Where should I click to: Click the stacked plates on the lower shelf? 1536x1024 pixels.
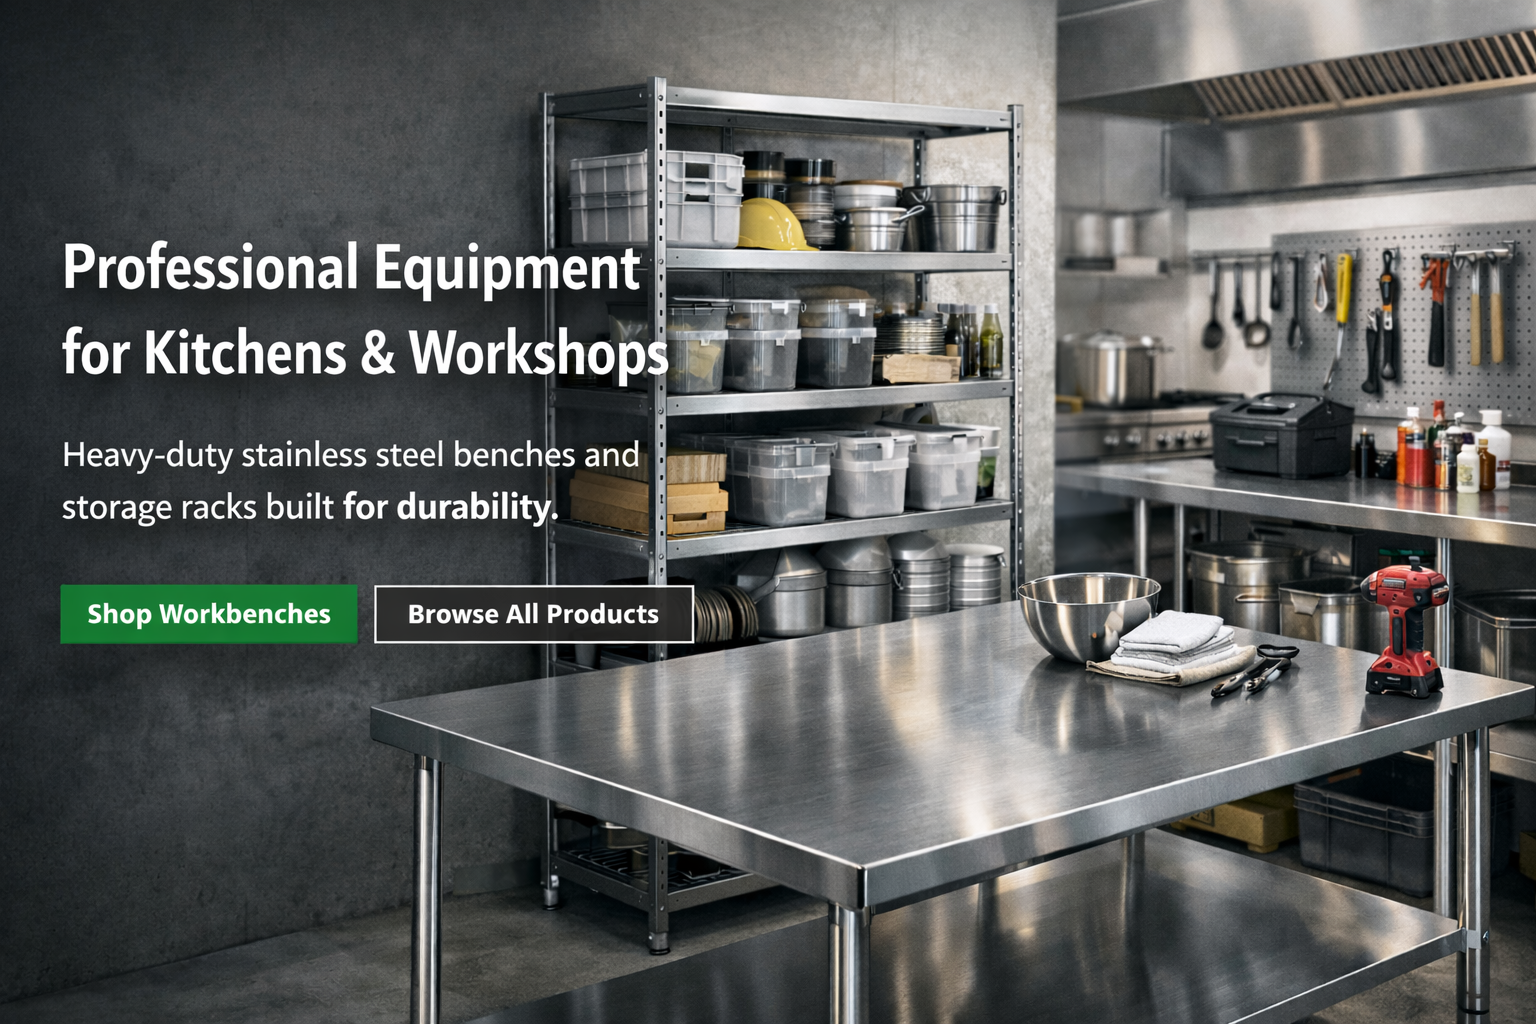[x=725, y=612]
